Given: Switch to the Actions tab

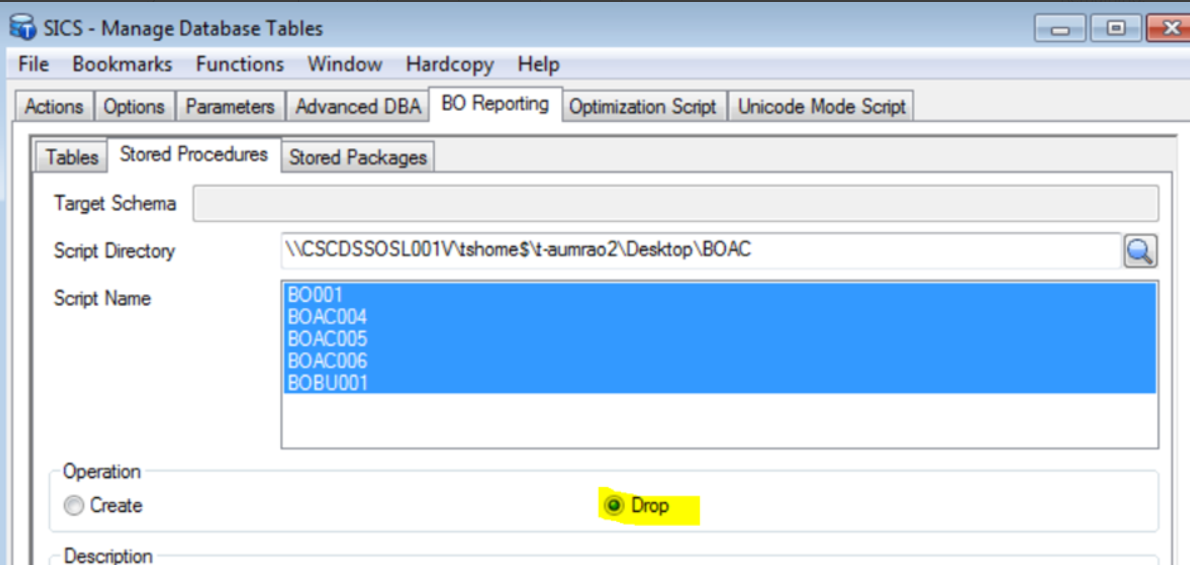Looking at the screenshot, I should [x=54, y=106].
